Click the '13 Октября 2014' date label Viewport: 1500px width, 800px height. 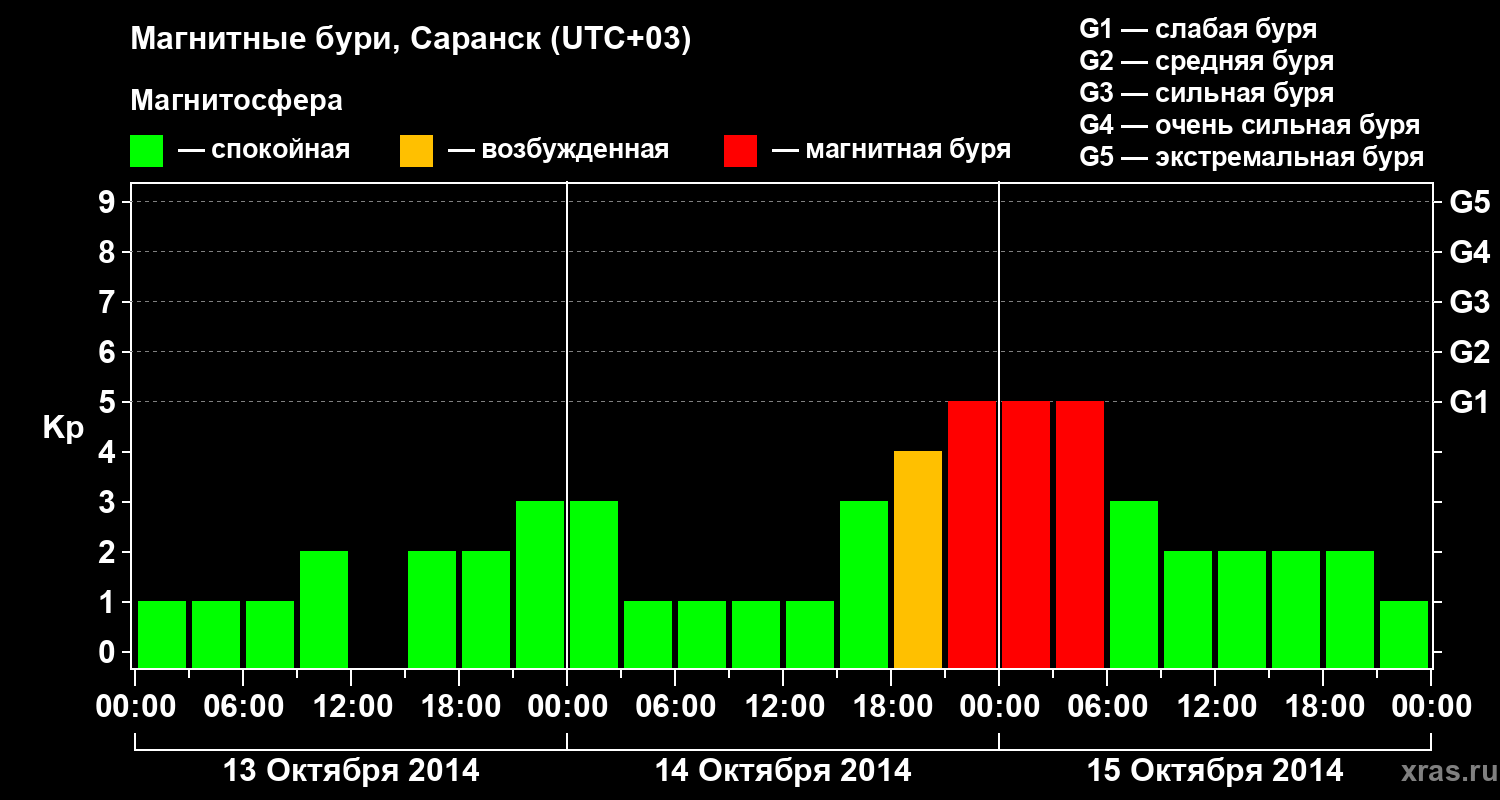(x=351, y=771)
